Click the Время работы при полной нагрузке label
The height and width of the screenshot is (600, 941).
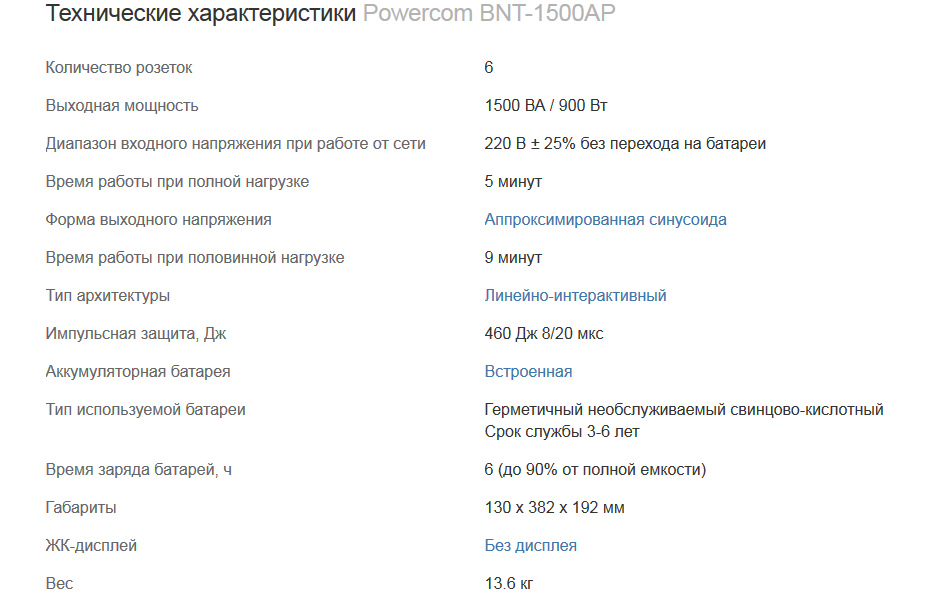pos(177,182)
